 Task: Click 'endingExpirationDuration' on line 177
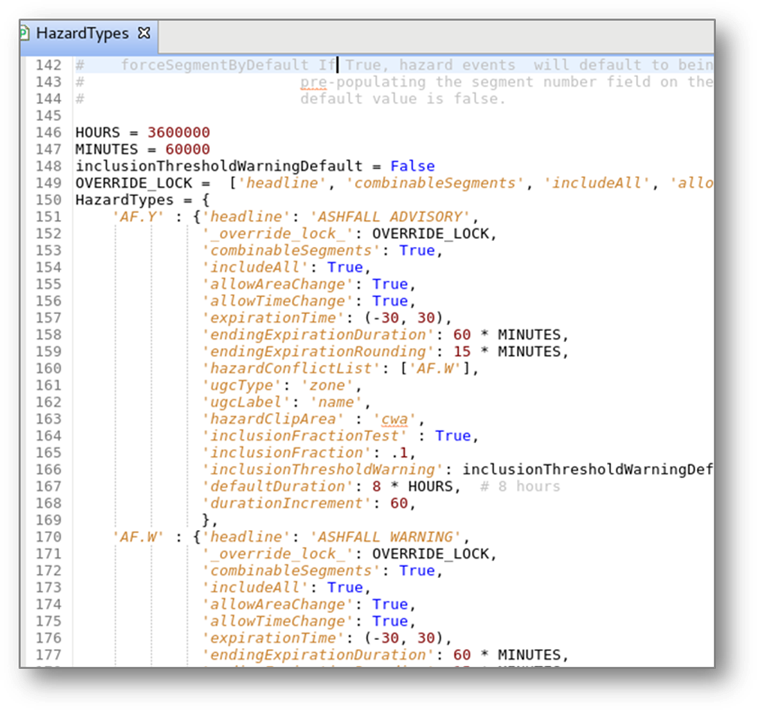tap(318, 655)
